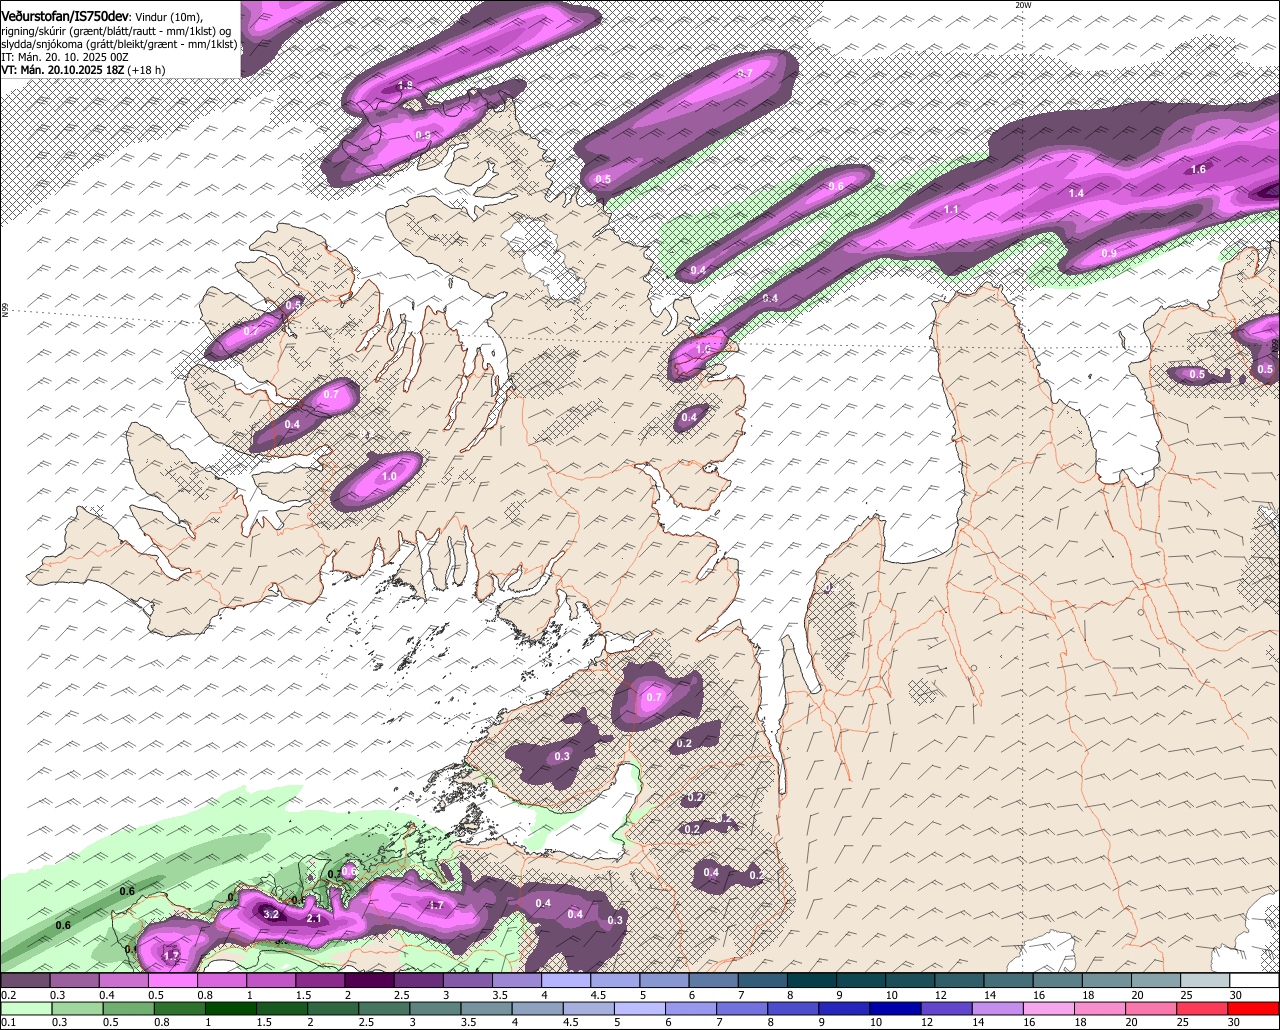Click the 'IT: Mán. 20. 10. 2025 00Z' line

coord(65,57)
